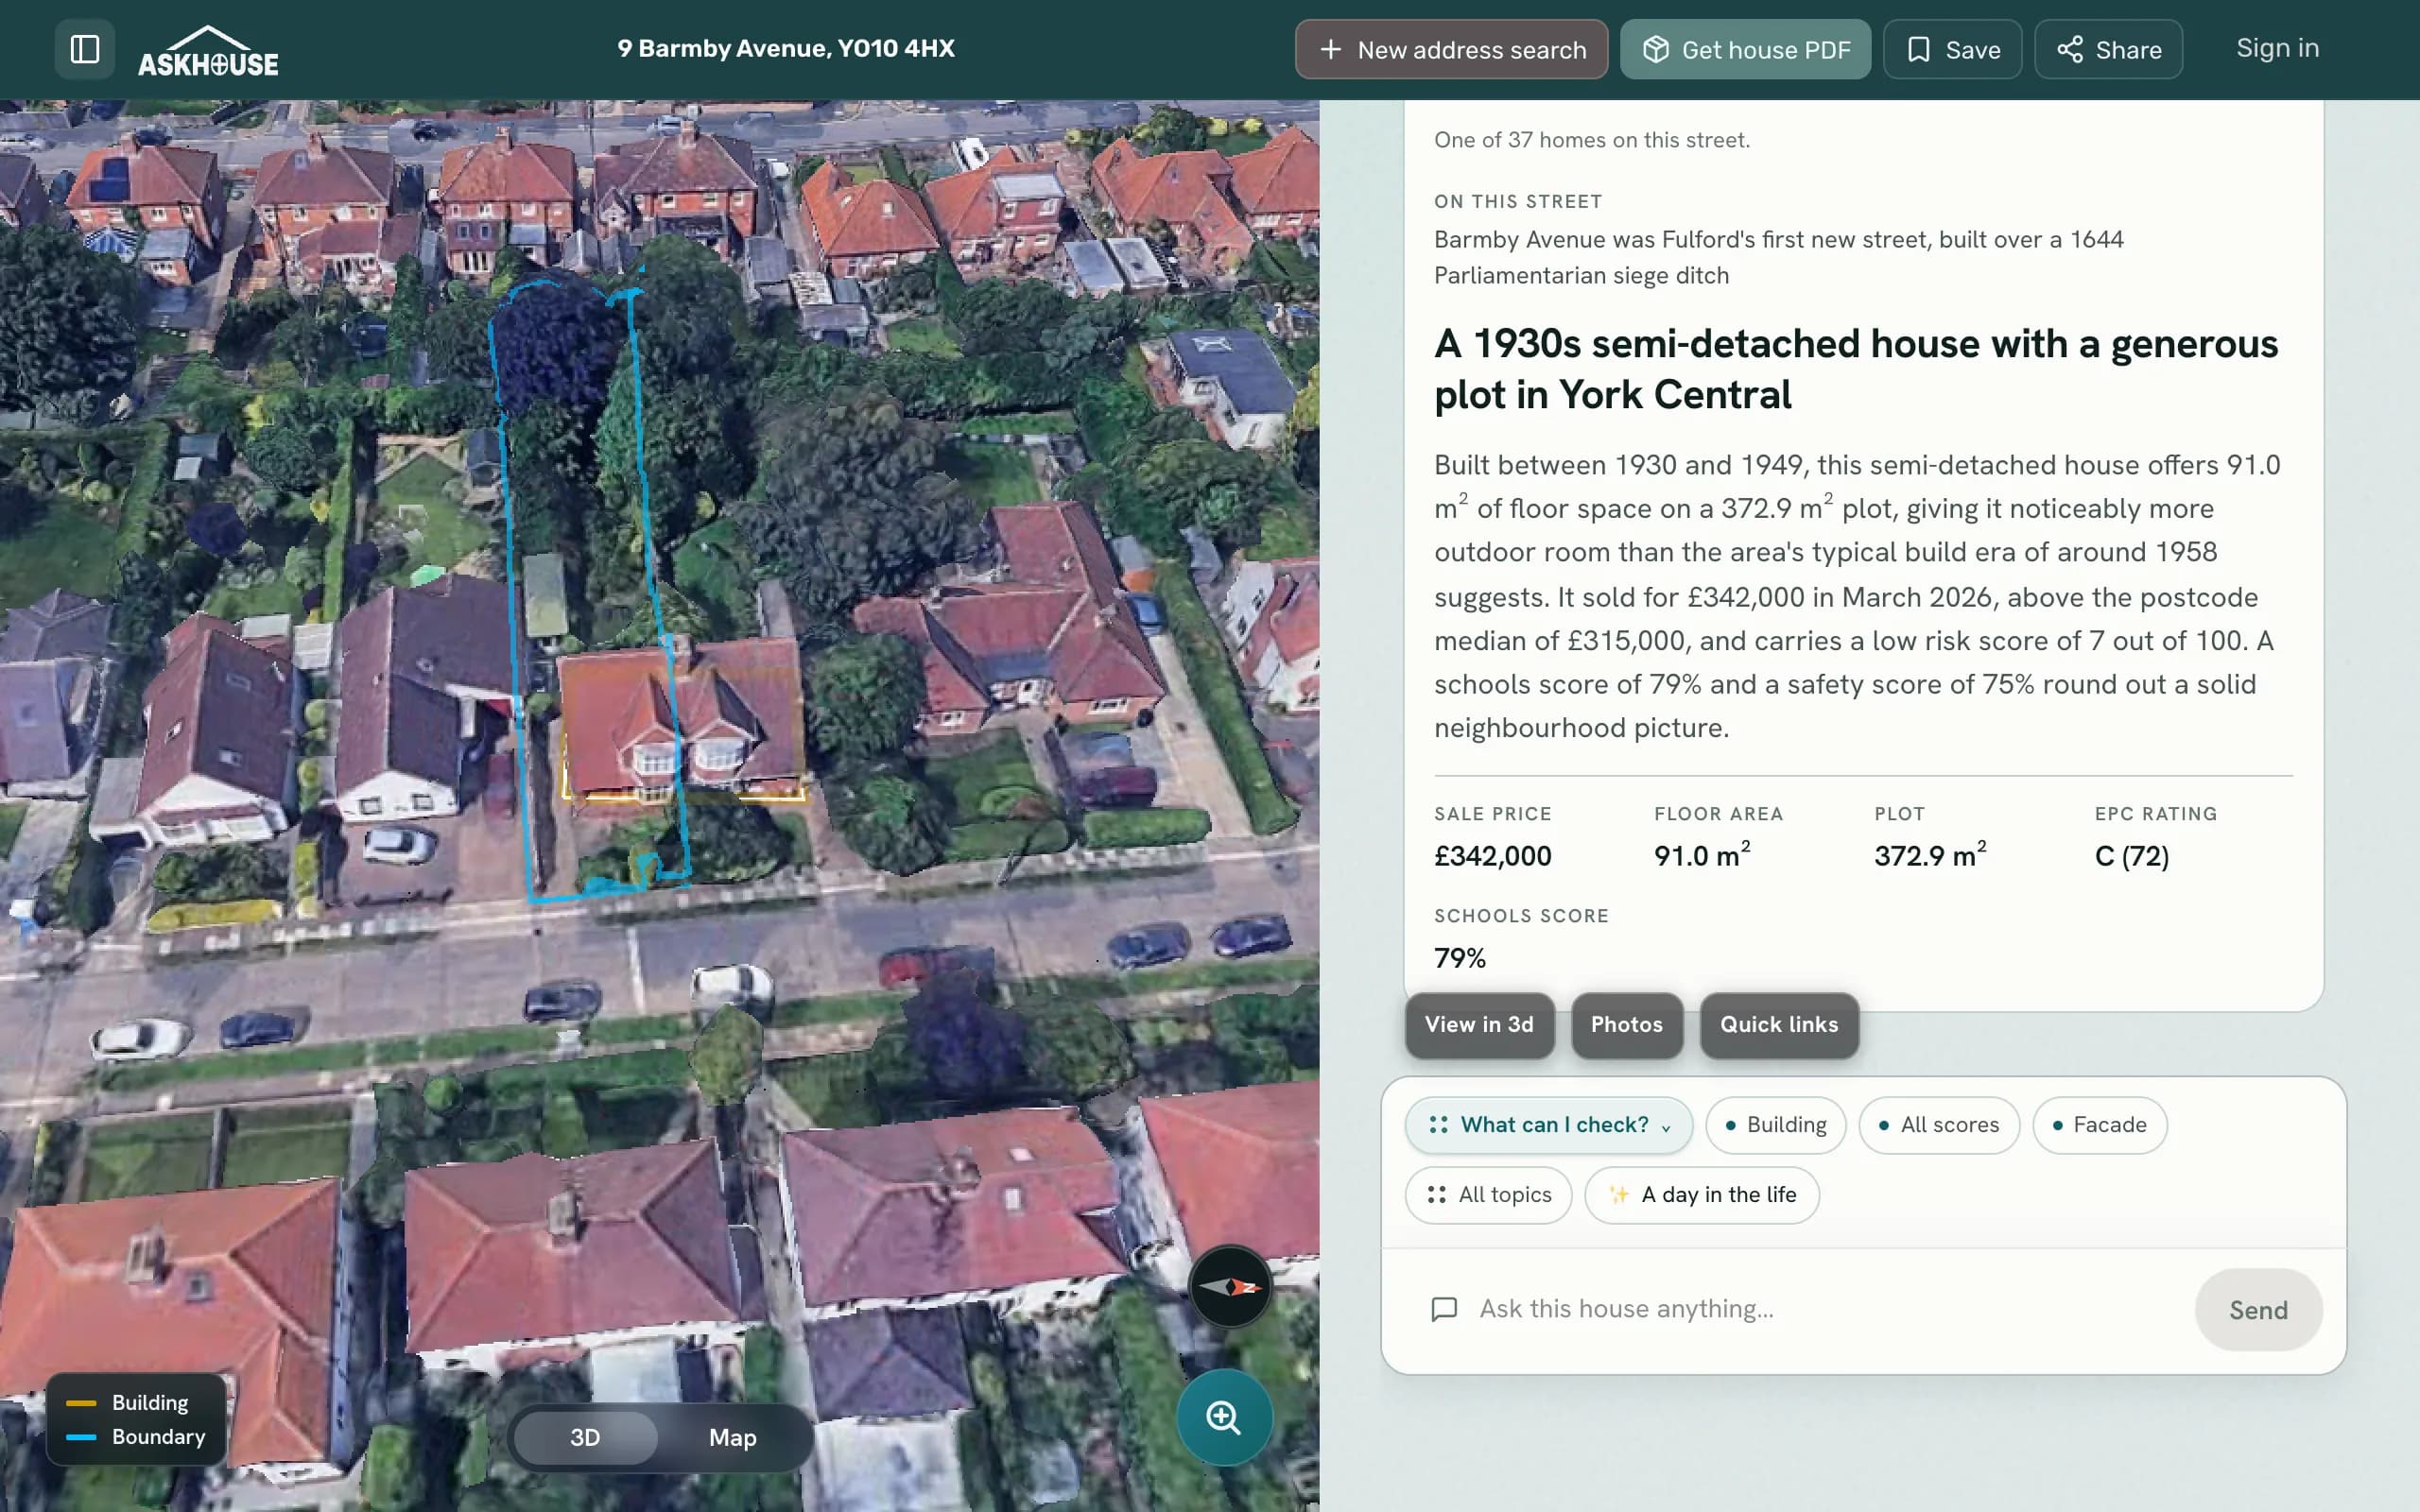
Task: Click the compass orientation control
Action: point(1230,1286)
